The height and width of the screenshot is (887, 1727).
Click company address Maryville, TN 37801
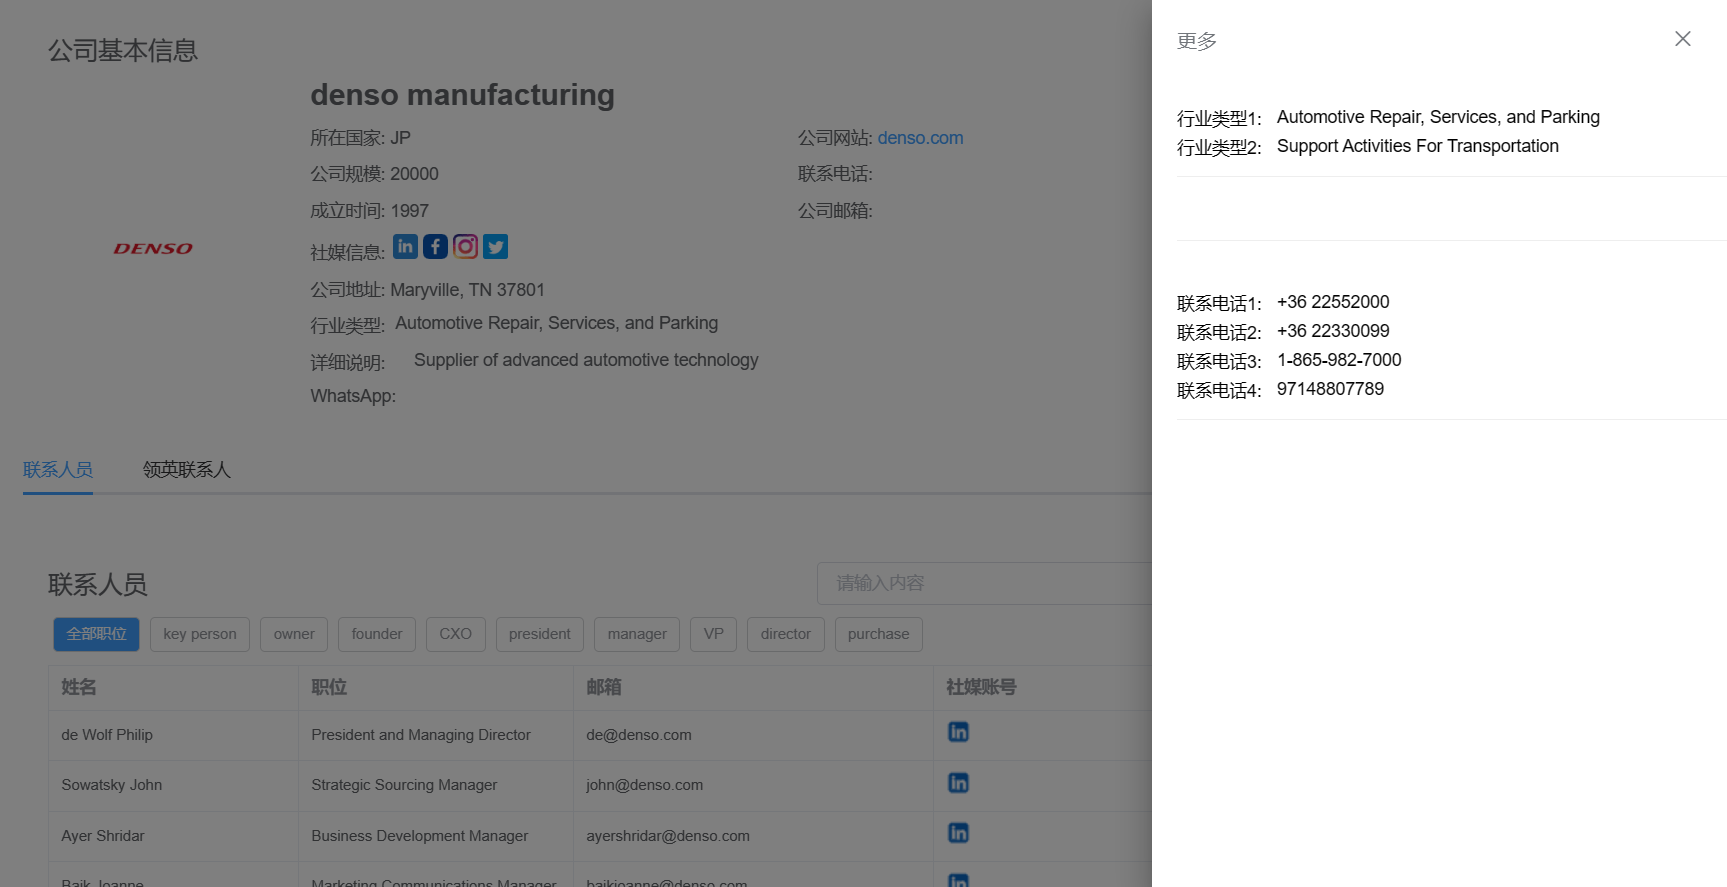[x=467, y=290]
